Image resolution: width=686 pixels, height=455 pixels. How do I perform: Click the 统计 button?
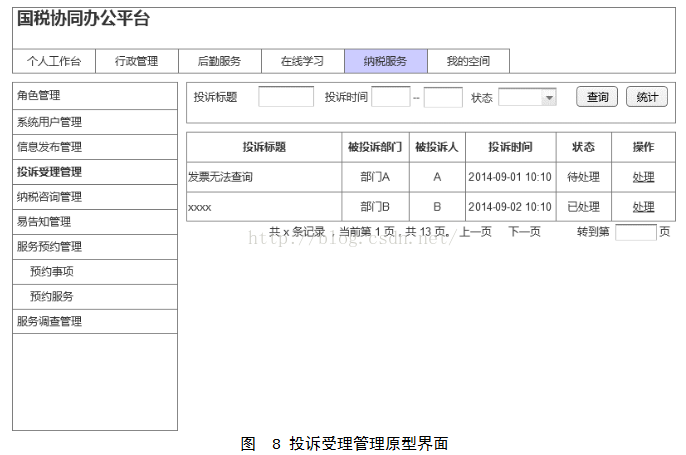pos(647,97)
